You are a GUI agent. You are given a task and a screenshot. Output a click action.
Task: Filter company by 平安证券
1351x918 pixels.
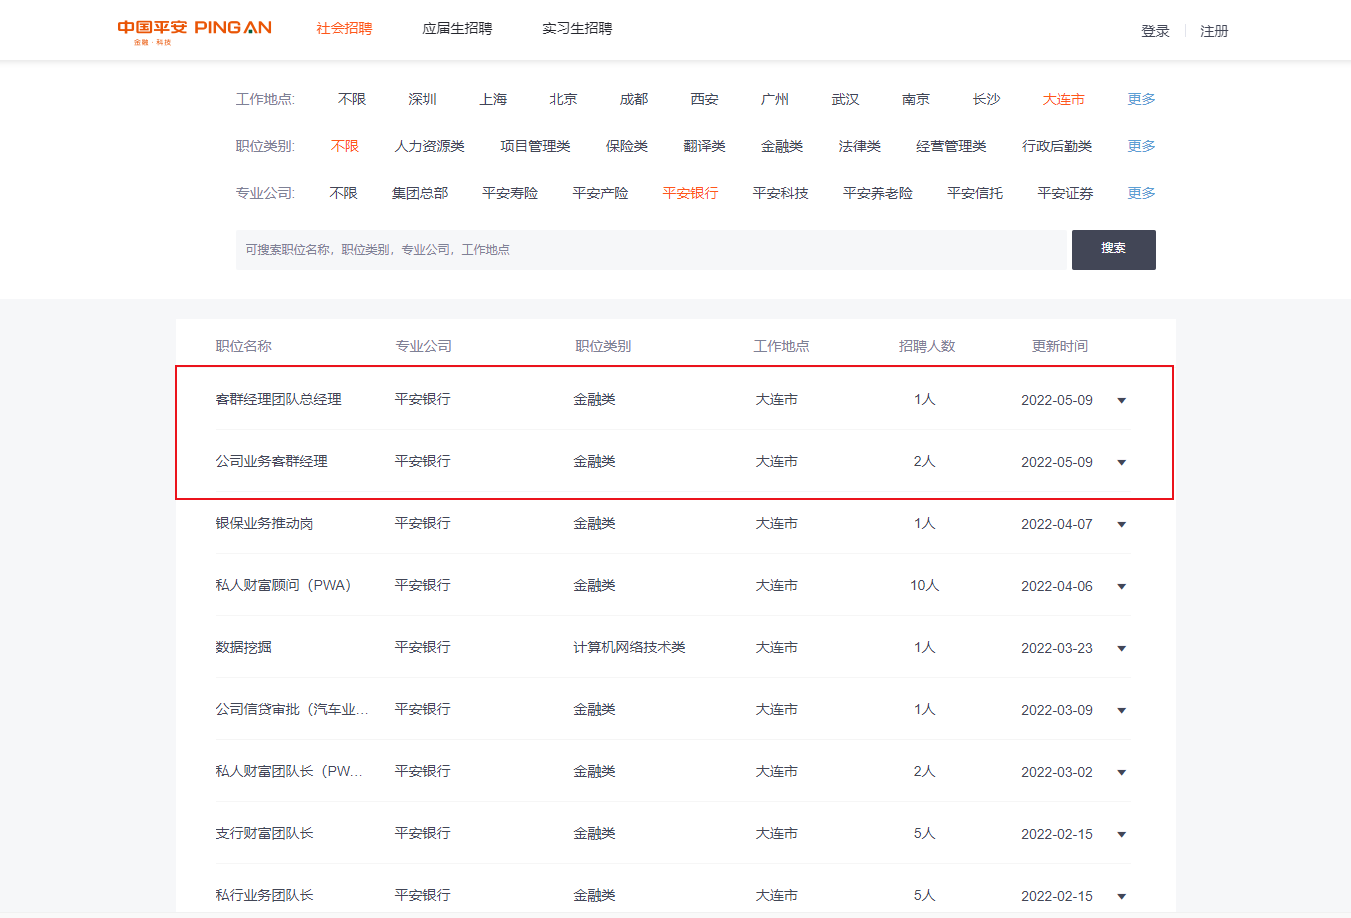coord(1065,193)
